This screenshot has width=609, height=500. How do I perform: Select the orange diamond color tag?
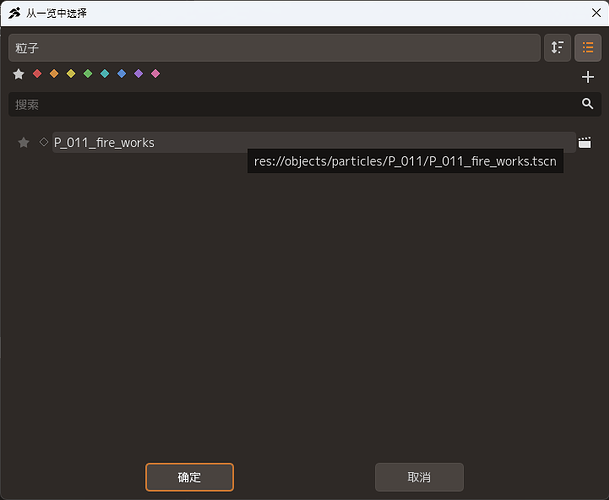(54, 73)
